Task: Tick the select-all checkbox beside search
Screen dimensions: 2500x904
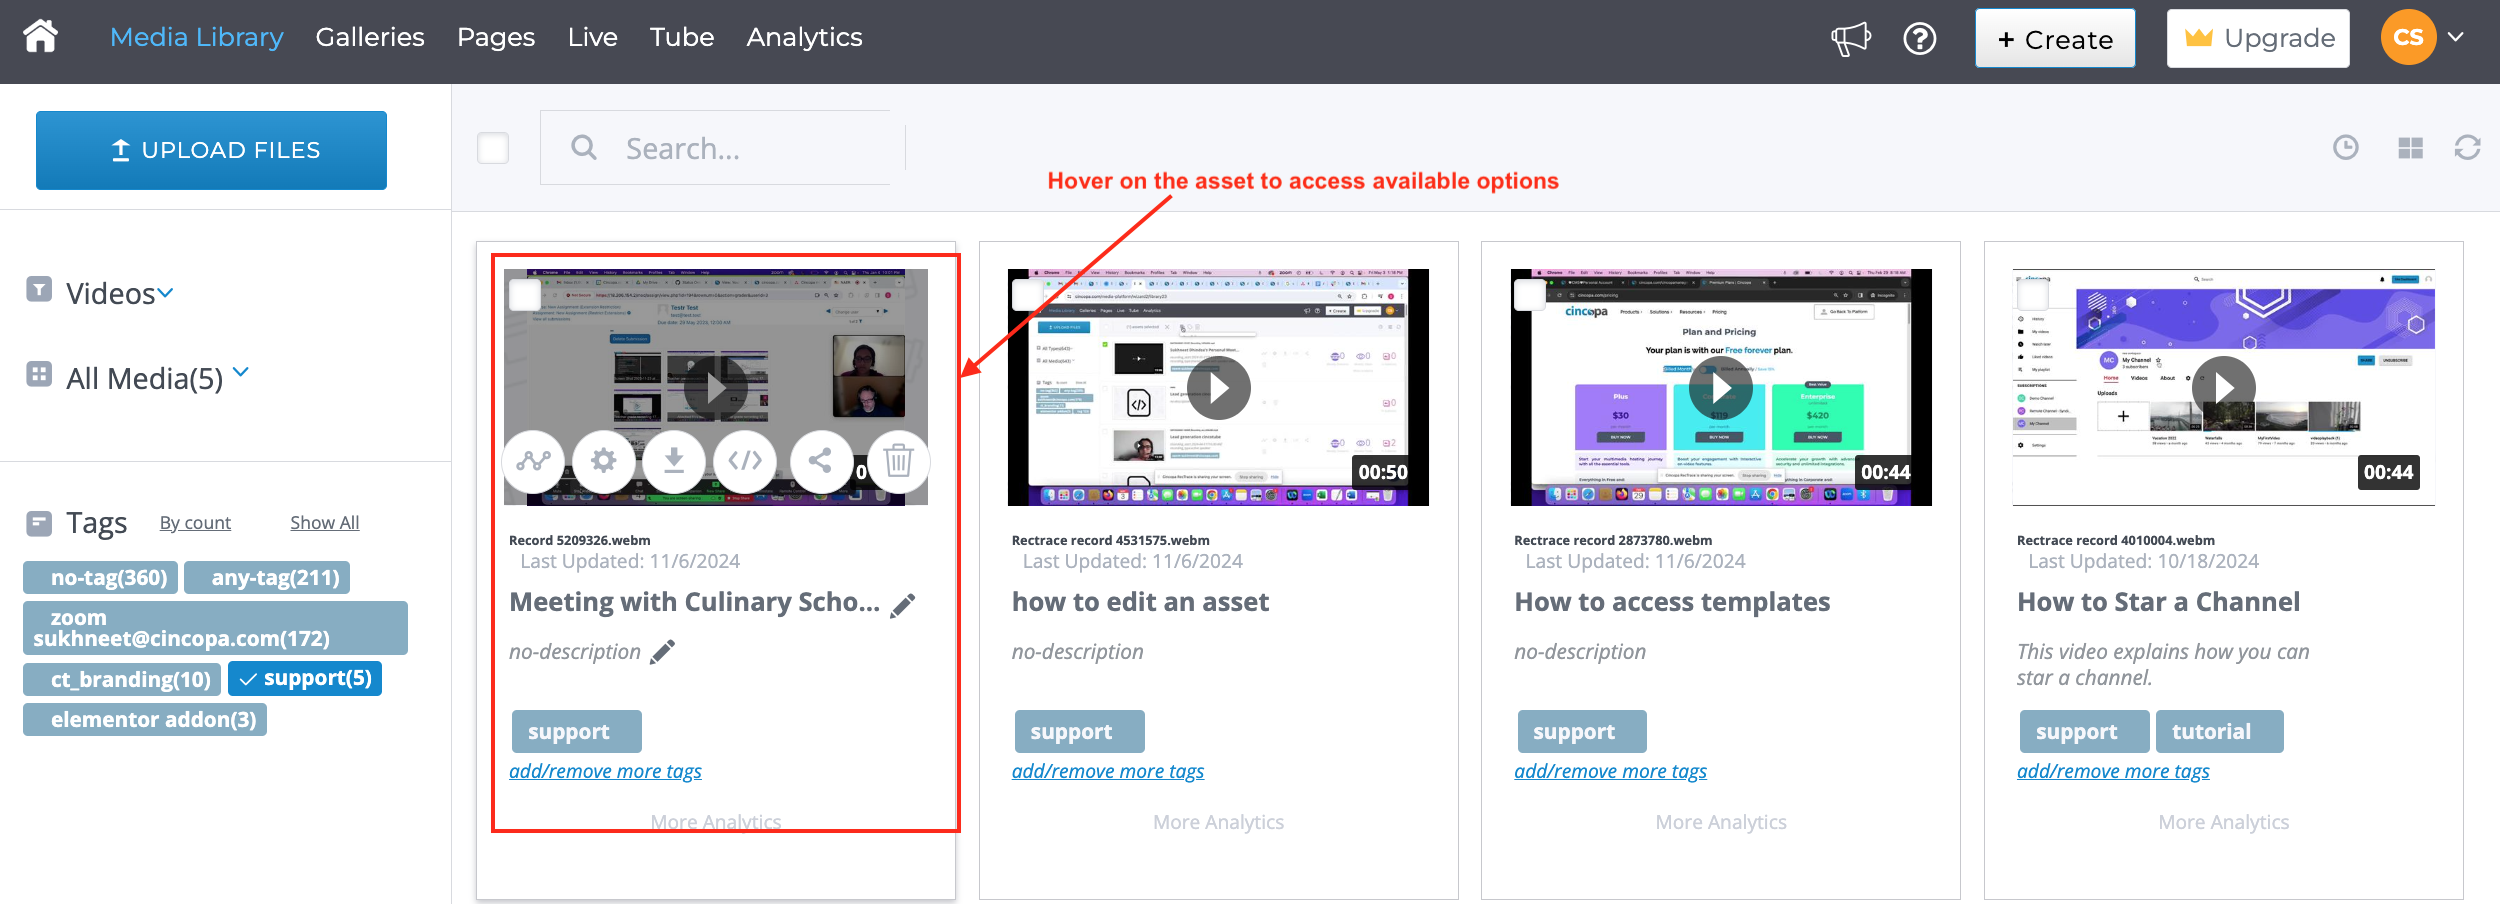Action: (x=493, y=148)
